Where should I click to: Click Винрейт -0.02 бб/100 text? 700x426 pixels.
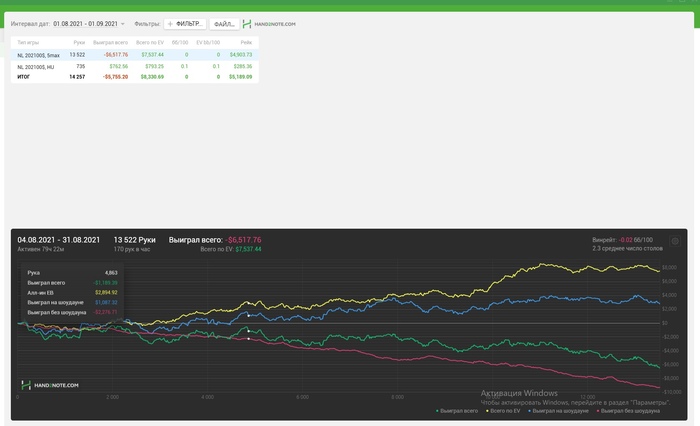coord(622,240)
